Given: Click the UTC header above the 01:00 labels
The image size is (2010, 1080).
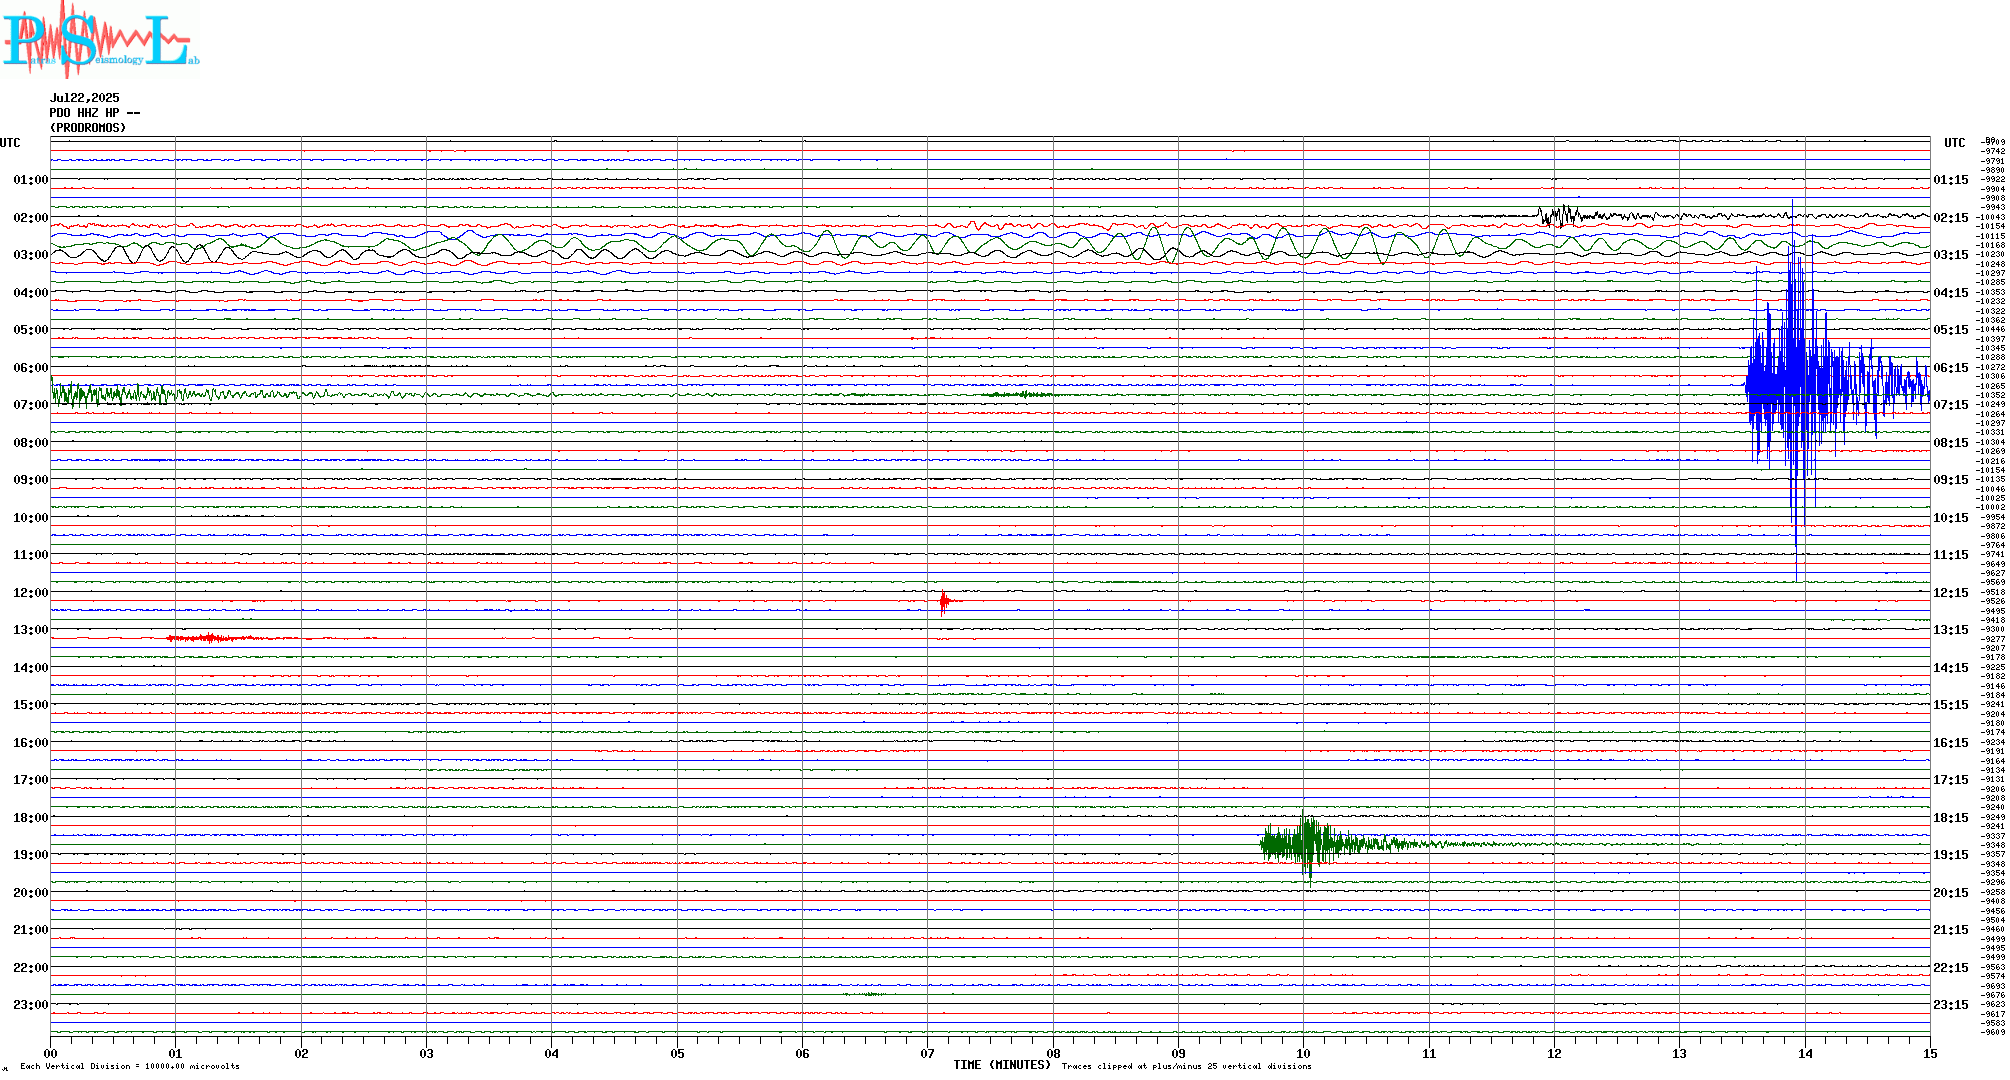Looking at the screenshot, I should coord(10,143).
